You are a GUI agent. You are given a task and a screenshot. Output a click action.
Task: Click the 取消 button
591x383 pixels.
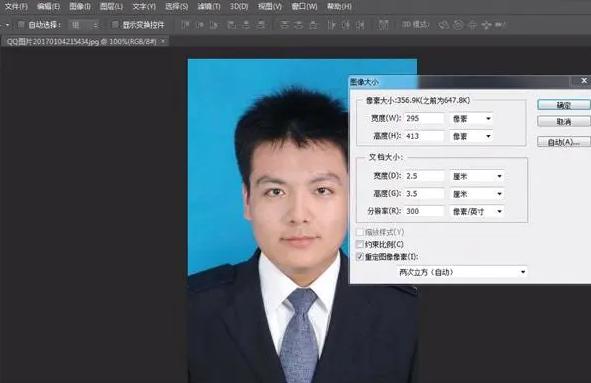[564, 121]
